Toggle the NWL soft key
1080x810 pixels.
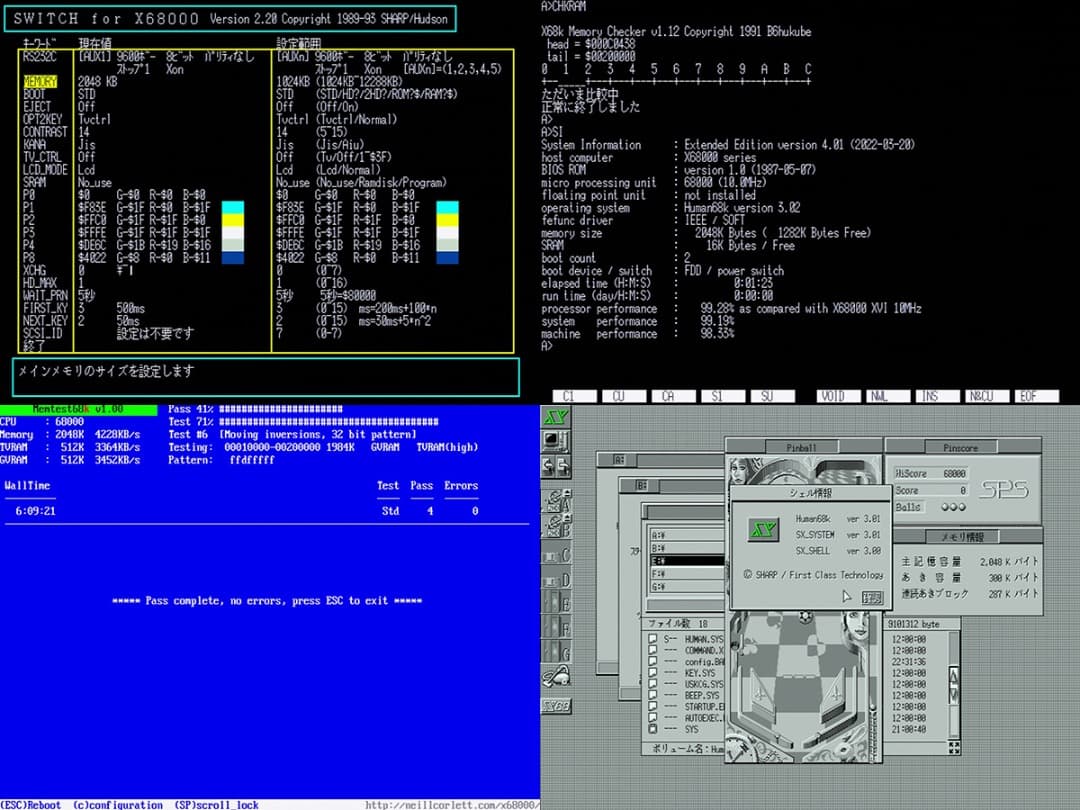click(x=888, y=396)
